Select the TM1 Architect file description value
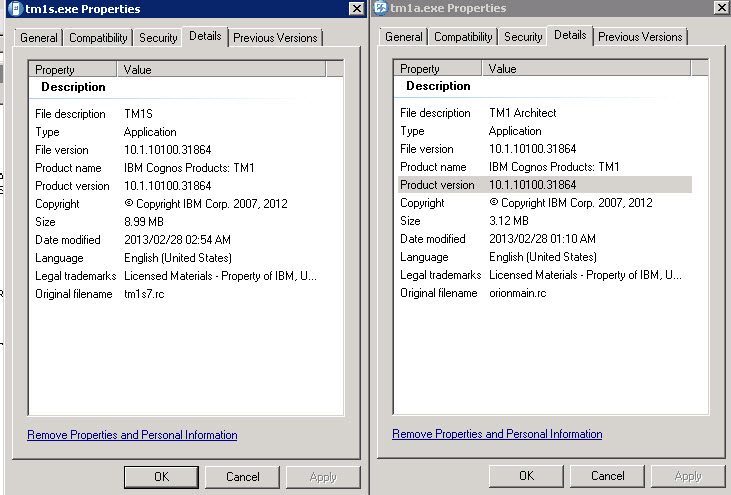731x495 pixels. tap(523, 113)
